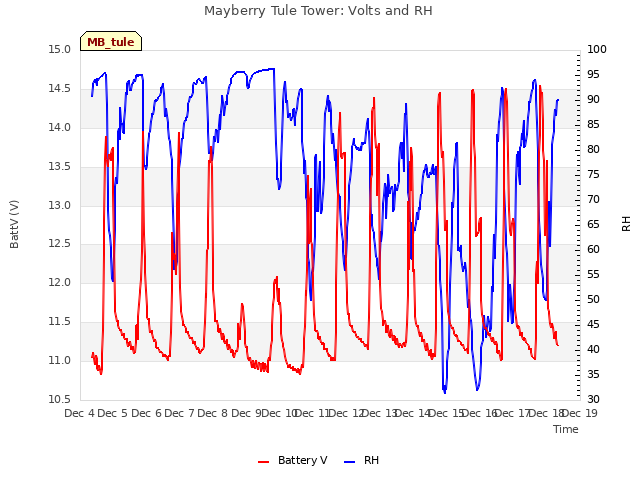The width and height of the screenshot is (640, 480).
Task: Click the 70 right axis tick
Action: click(x=593, y=200)
